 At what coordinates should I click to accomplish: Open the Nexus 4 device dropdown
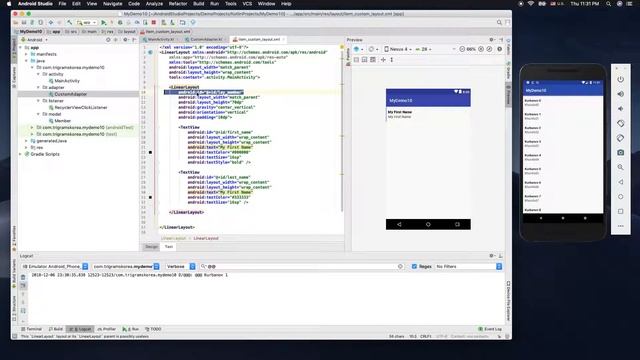(x=398, y=49)
